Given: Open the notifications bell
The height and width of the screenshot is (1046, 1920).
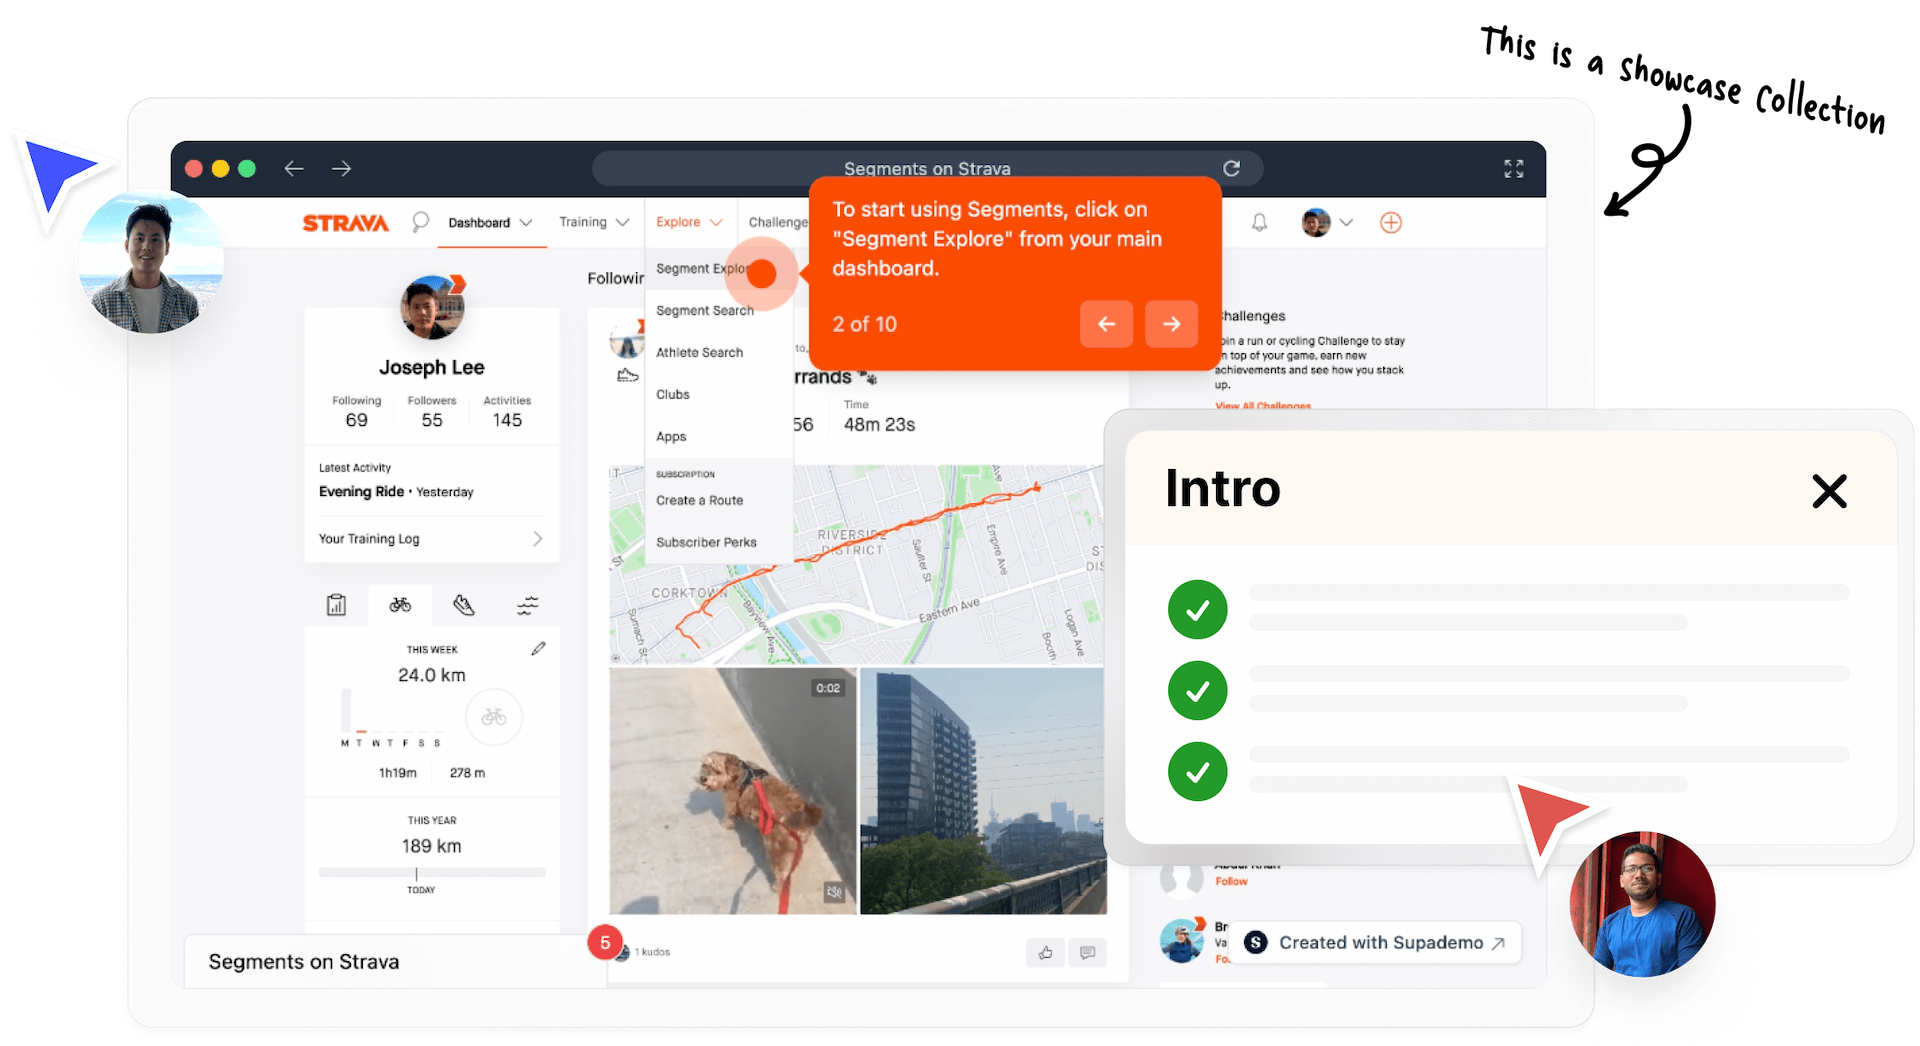Looking at the screenshot, I should (x=1259, y=223).
